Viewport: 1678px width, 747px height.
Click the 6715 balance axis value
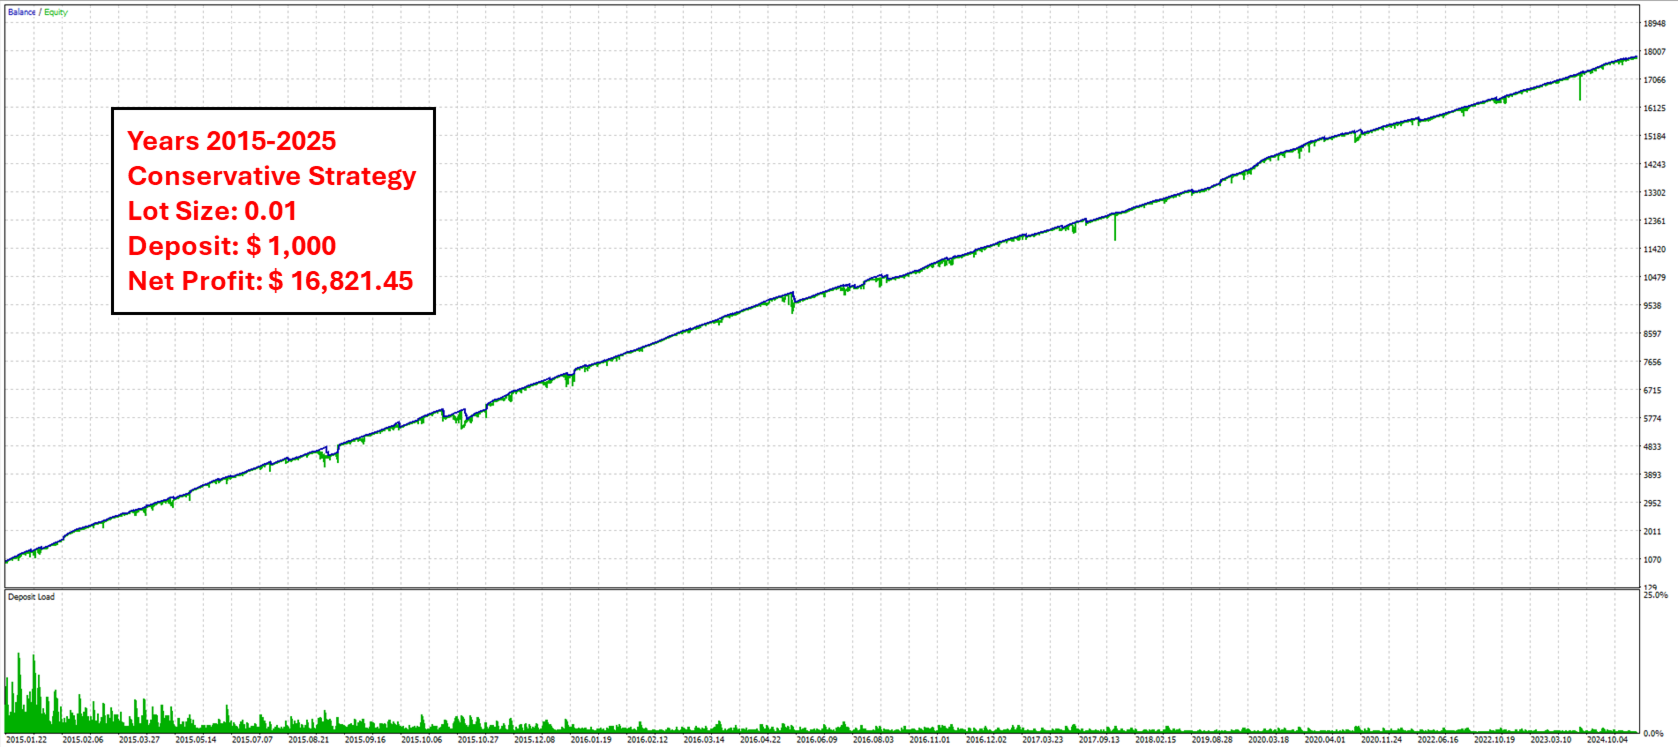tap(1653, 390)
